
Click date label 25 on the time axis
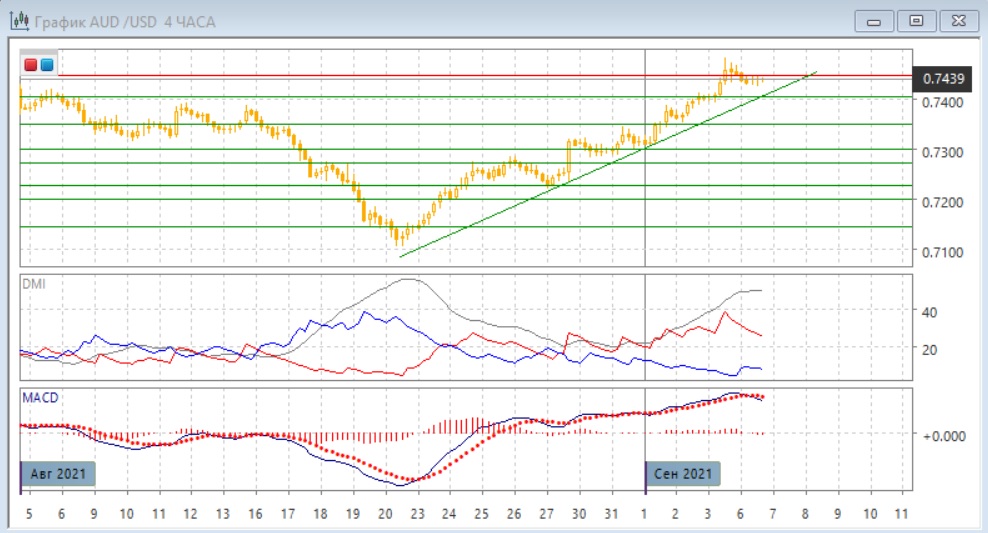(x=481, y=514)
